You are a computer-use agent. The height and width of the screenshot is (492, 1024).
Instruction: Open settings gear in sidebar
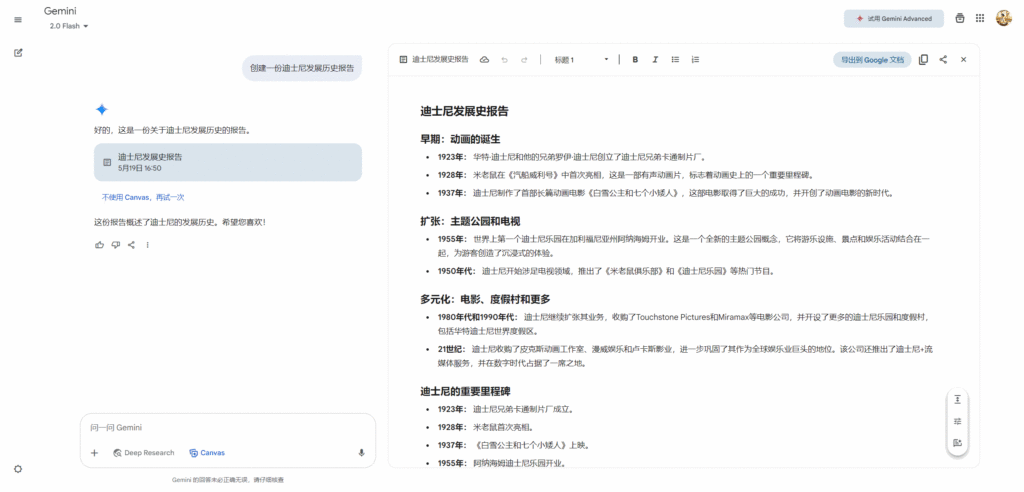[18, 469]
